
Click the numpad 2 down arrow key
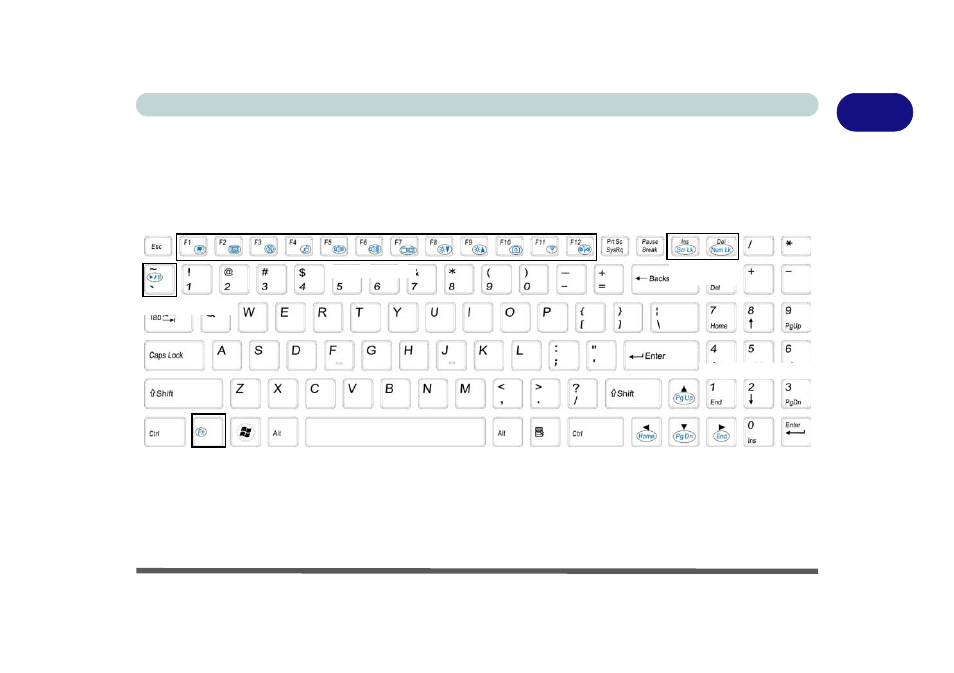coord(759,394)
